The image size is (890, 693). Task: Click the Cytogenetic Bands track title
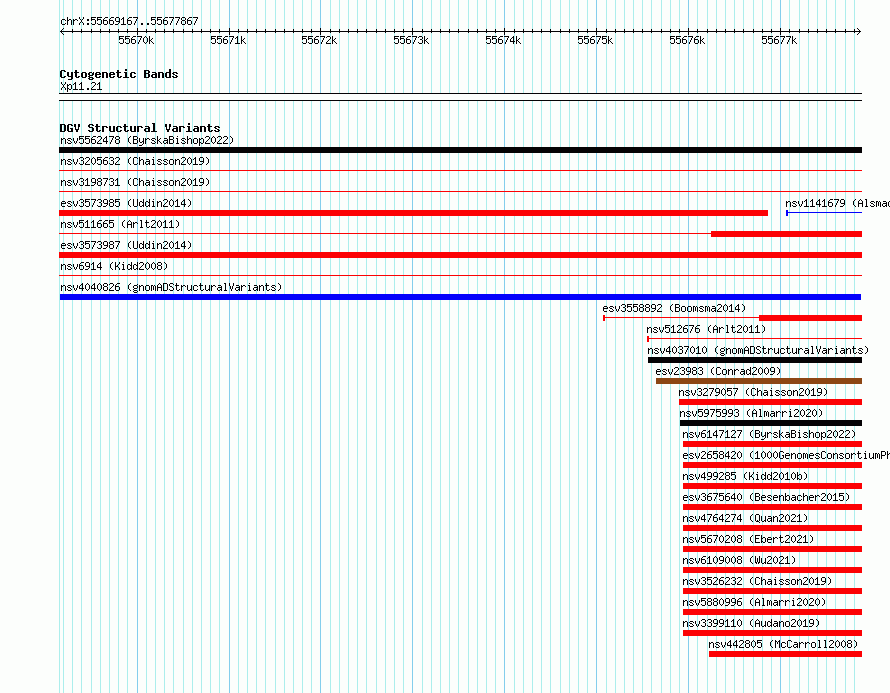pyautogui.click(x=119, y=74)
